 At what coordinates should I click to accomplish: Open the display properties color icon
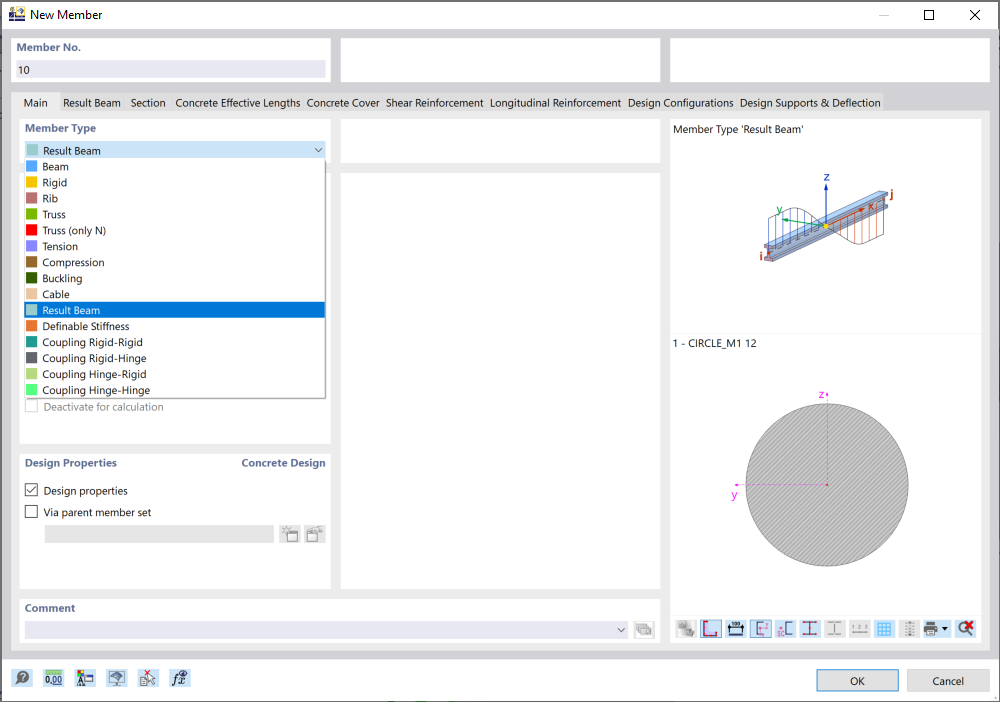pos(85,678)
